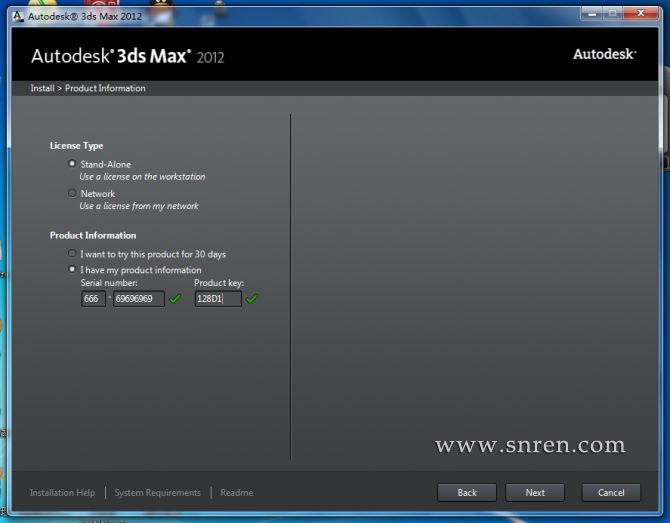This screenshot has height=523, width=670.
Task: Minimize the 3ds Max installer window
Action: coord(592,14)
